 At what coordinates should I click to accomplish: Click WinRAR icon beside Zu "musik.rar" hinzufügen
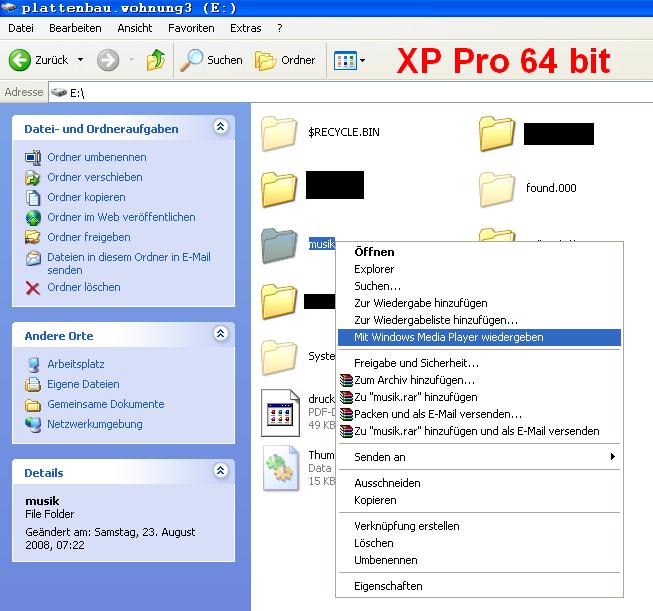pos(346,397)
